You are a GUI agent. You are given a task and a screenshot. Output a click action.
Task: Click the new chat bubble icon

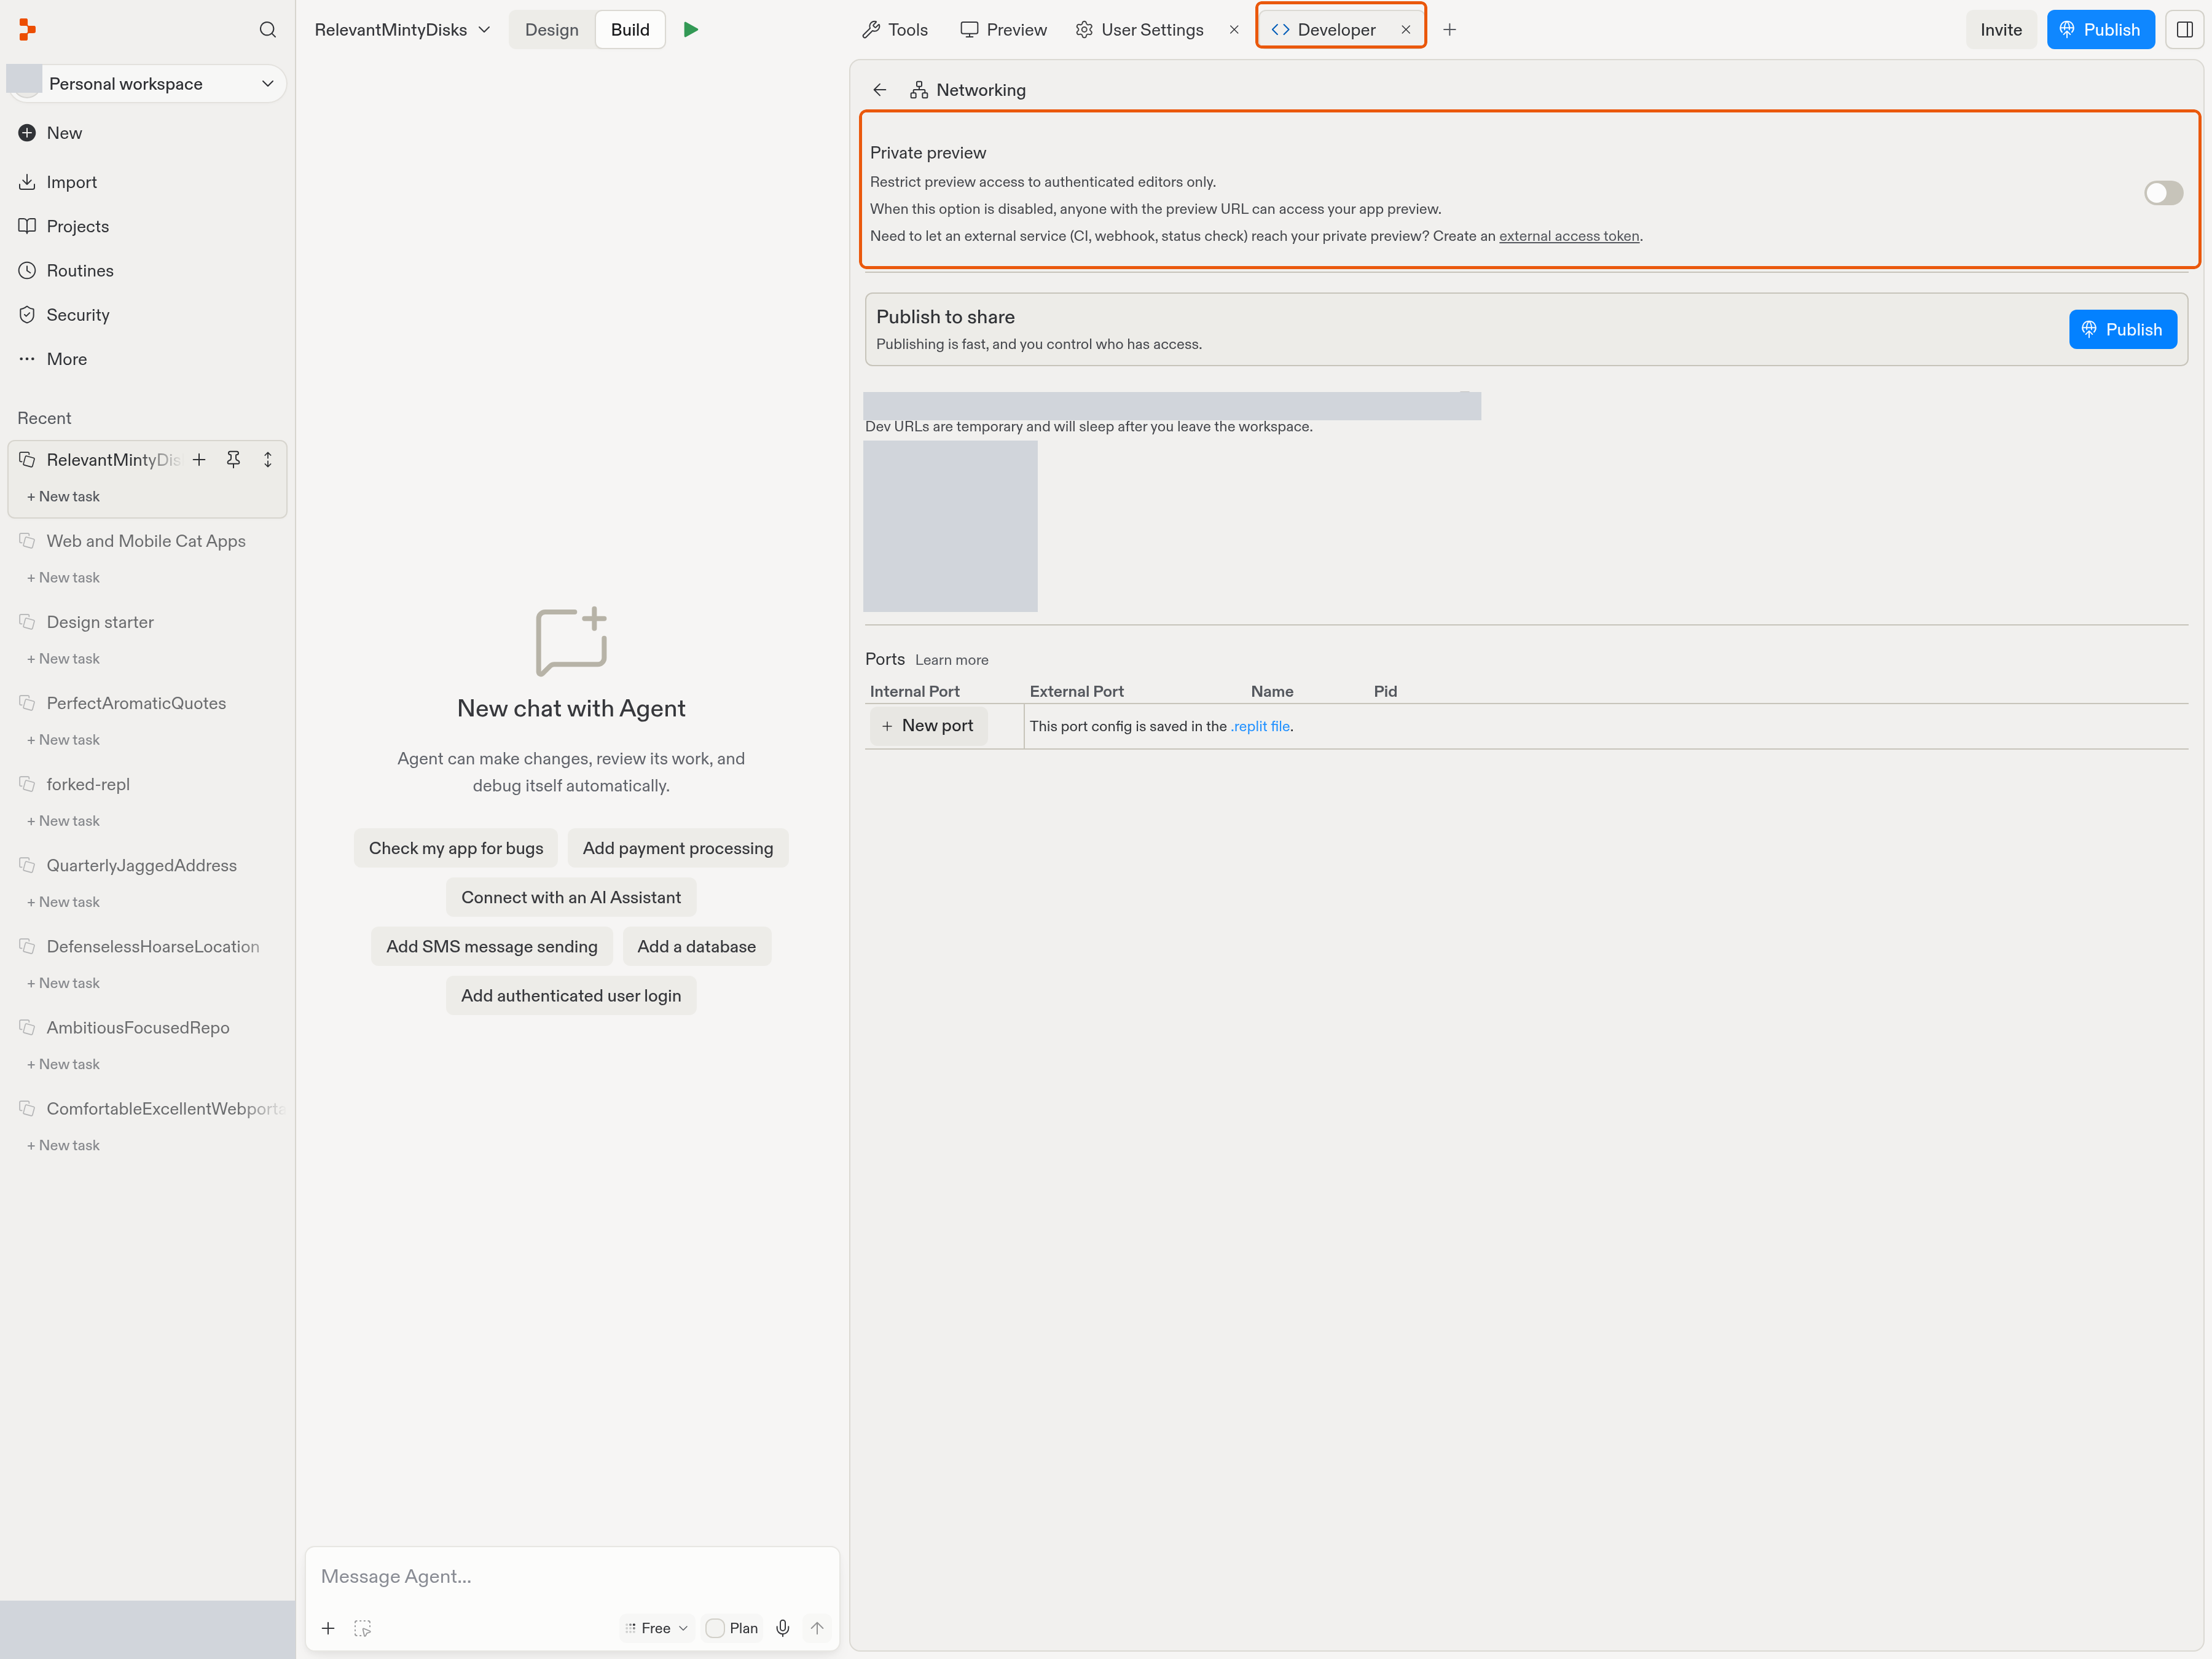(x=571, y=642)
